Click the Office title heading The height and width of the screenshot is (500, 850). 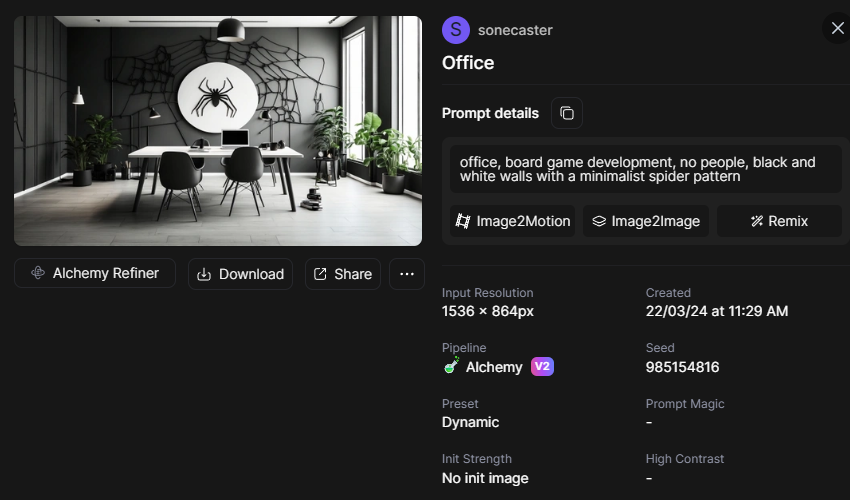tap(468, 63)
